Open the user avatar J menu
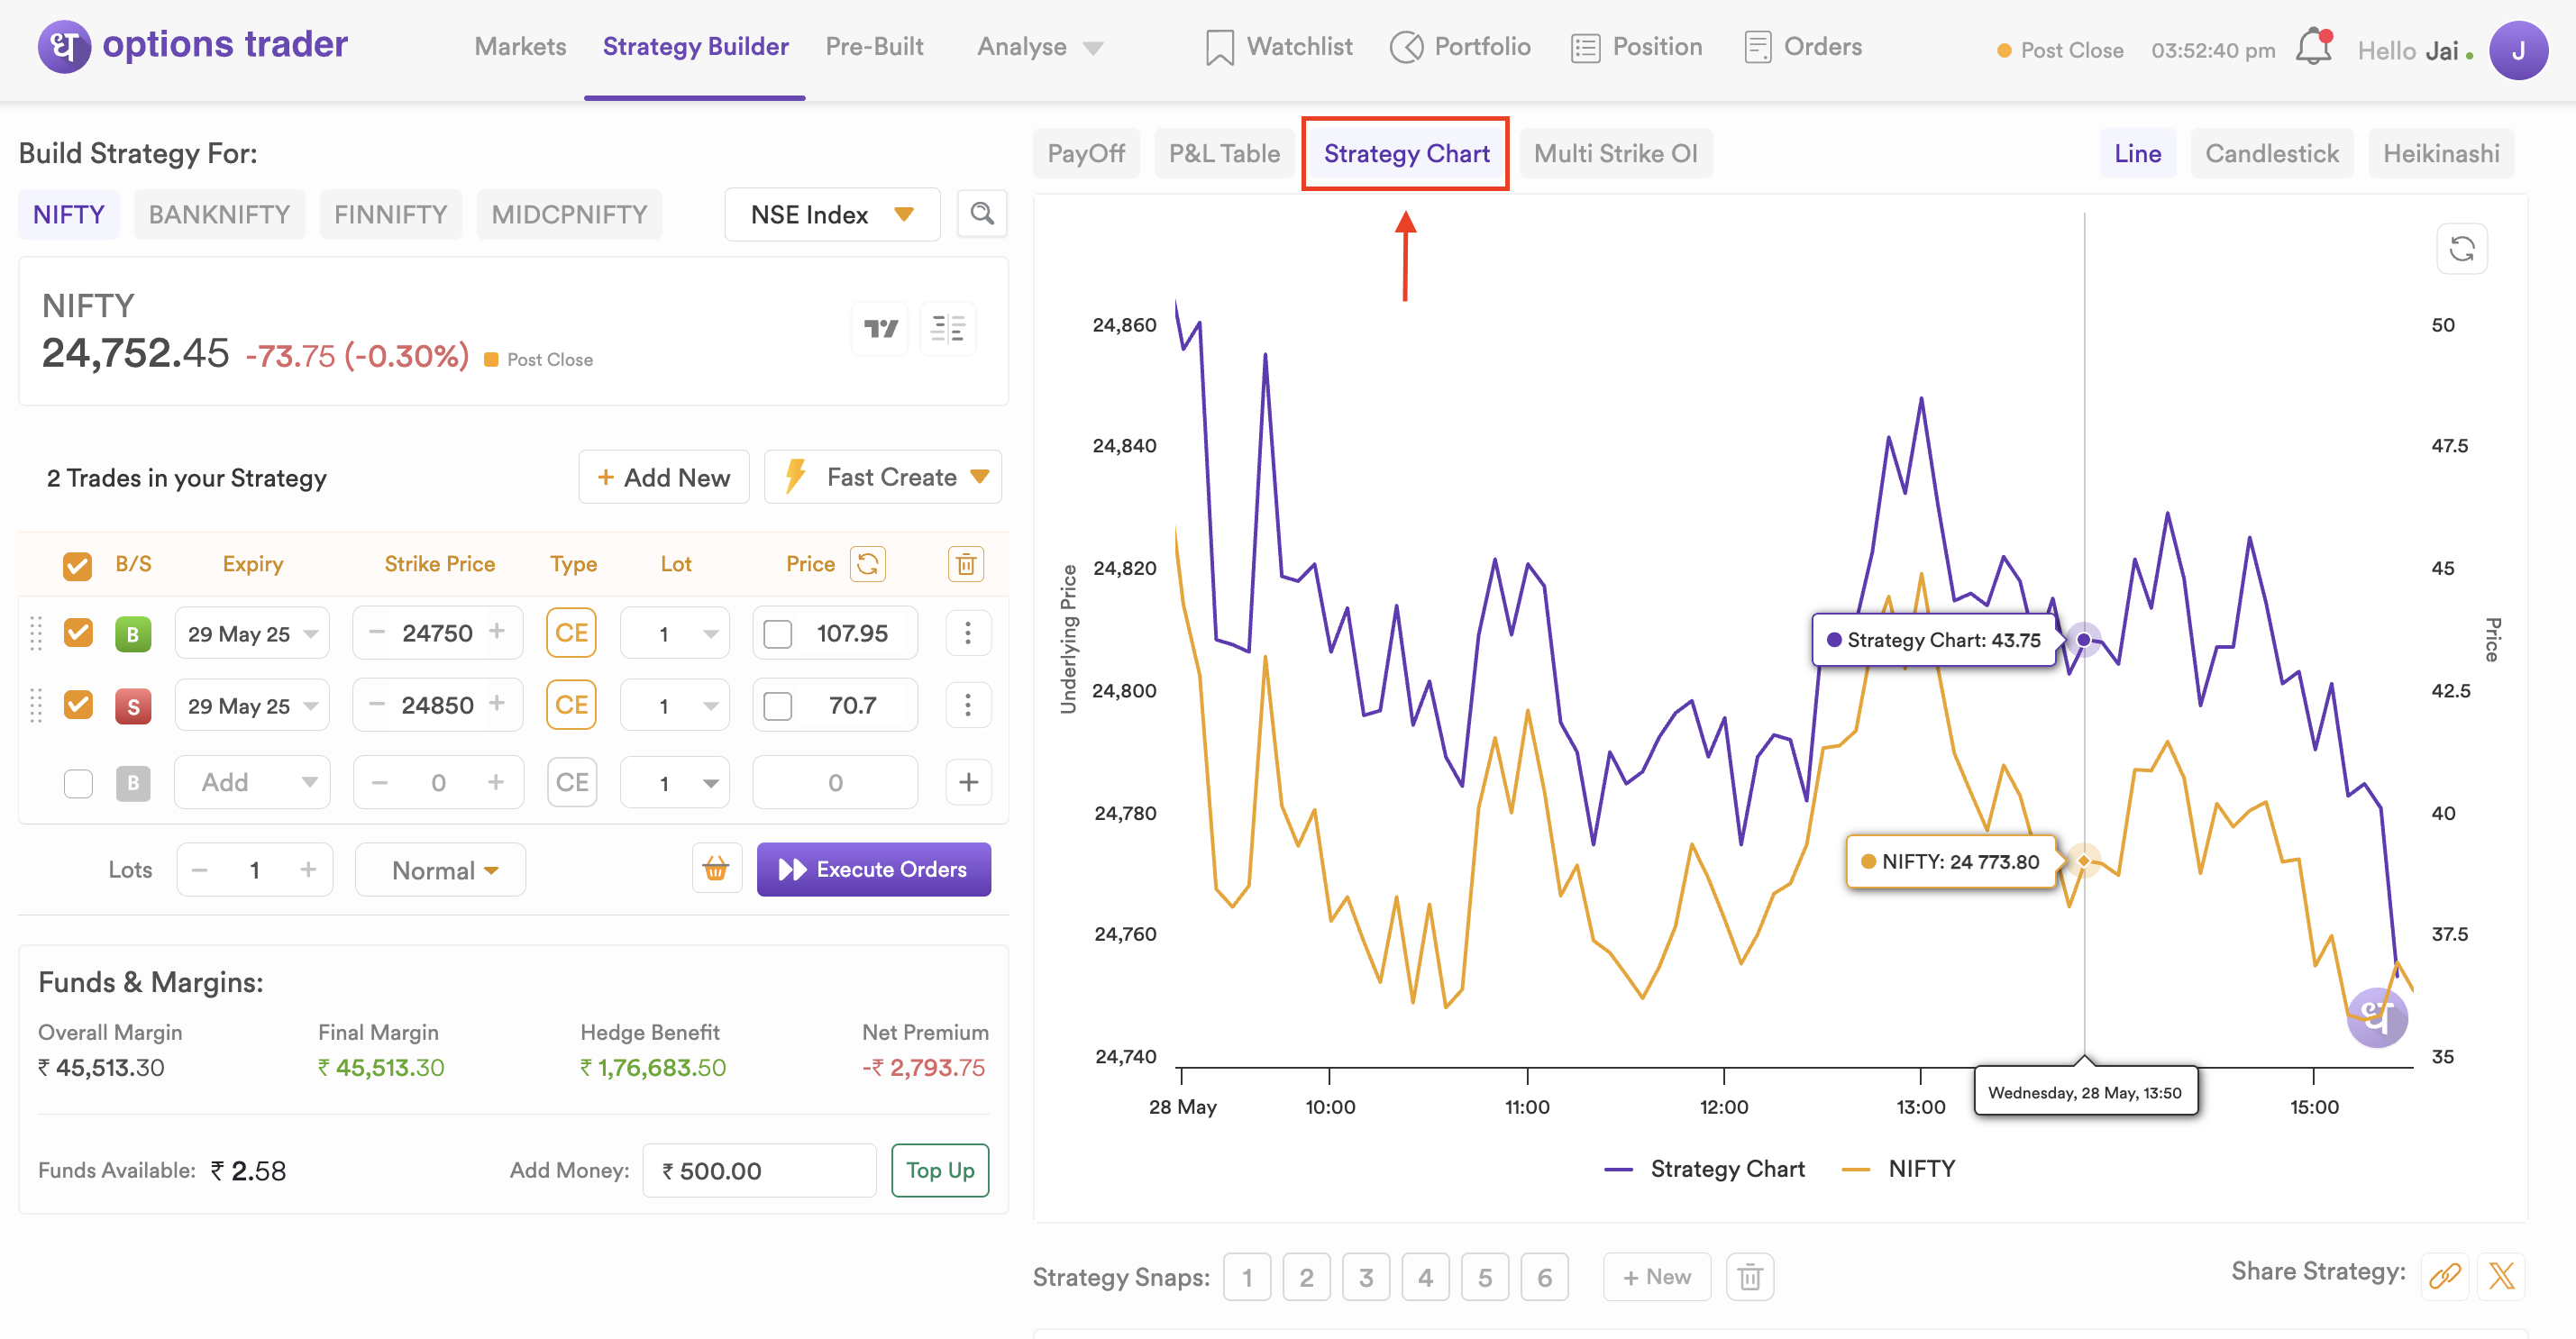2576x1339 pixels. pyautogui.click(x=2518, y=50)
